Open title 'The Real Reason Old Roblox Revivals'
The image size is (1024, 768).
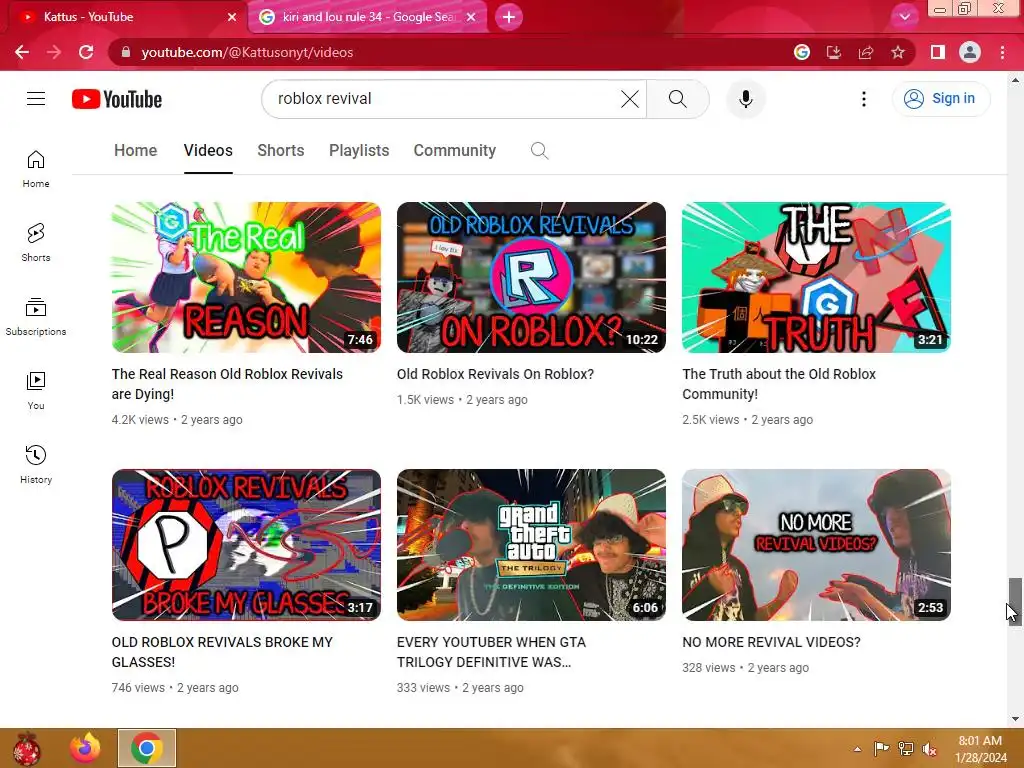pos(227,384)
